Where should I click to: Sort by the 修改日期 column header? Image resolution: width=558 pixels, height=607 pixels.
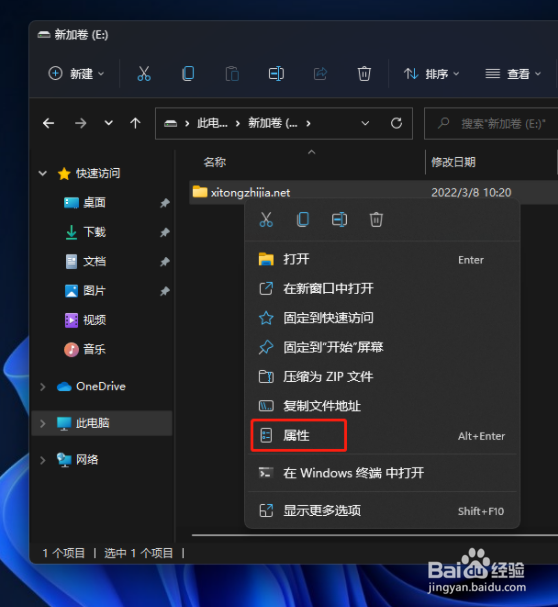(453, 162)
